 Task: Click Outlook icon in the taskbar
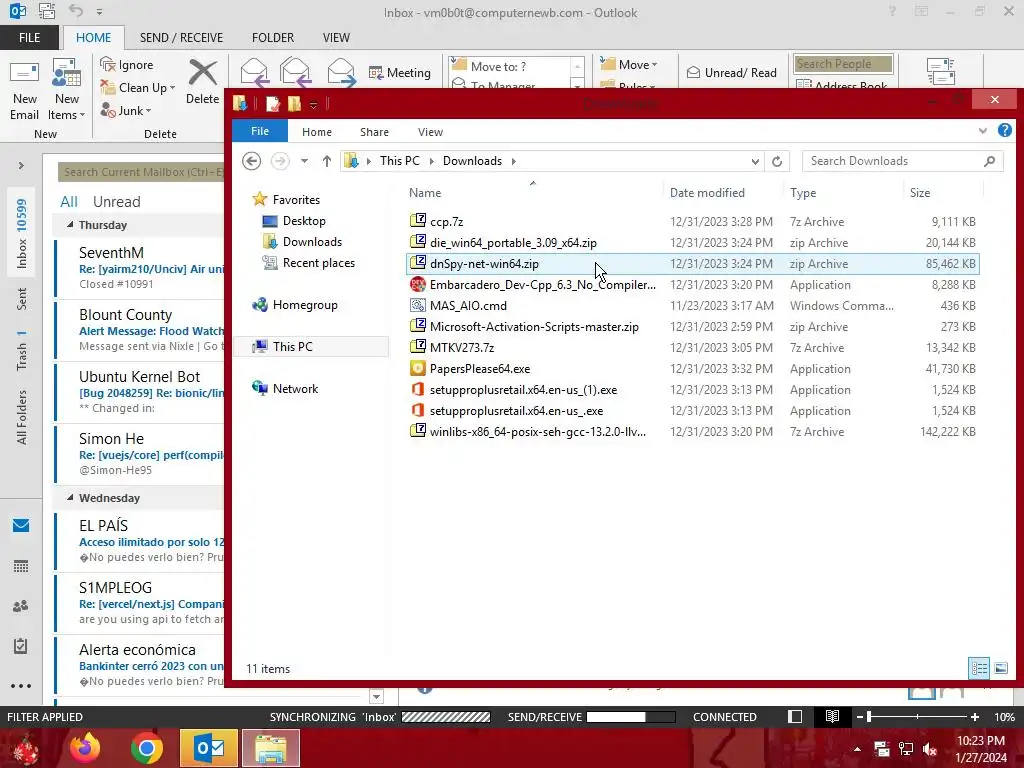pyautogui.click(x=209, y=748)
